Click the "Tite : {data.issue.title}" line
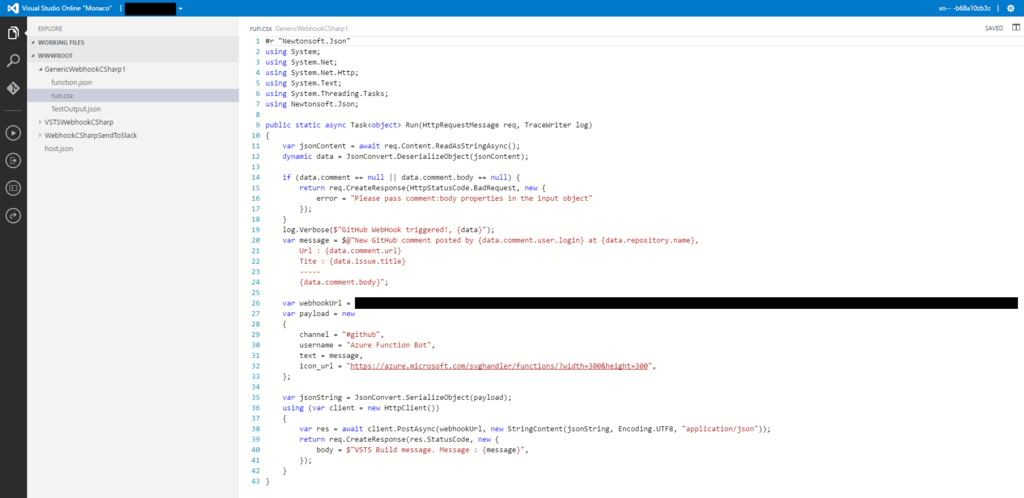Screen dimensions: 1024x498 click(353, 261)
